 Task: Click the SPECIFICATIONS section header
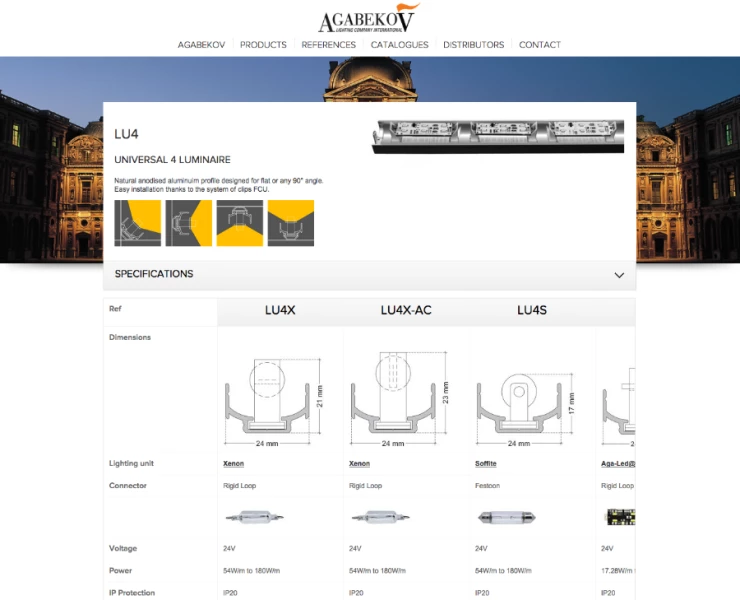pyautogui.click(x=370, y=274)
